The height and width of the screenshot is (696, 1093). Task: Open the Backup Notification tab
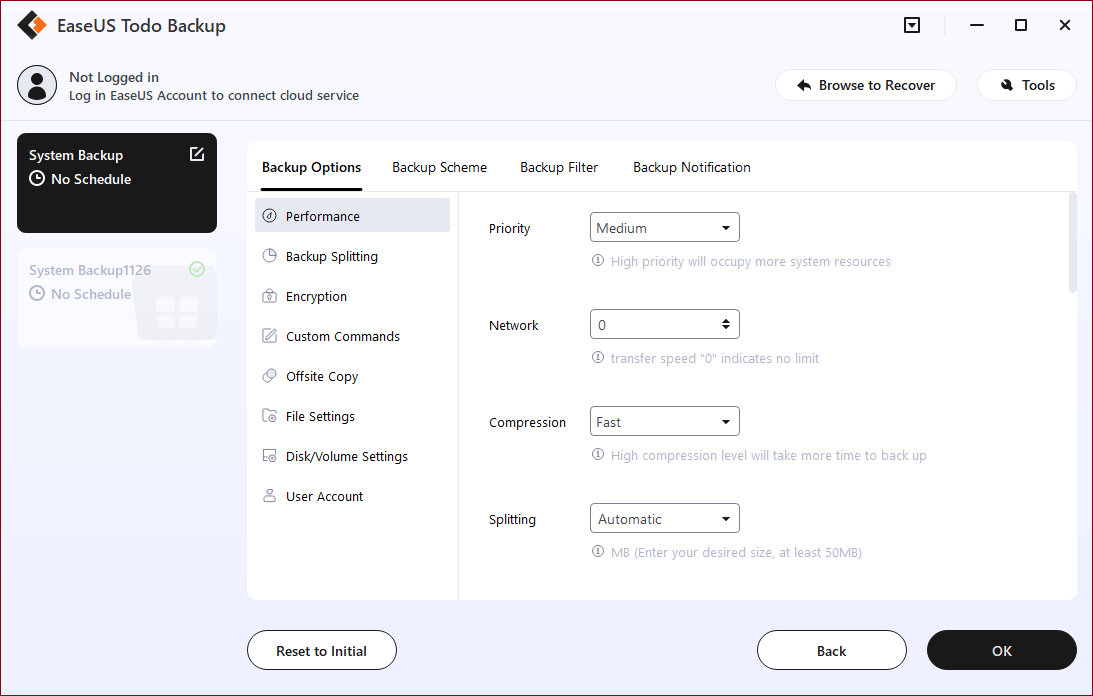tap(691, 167)
